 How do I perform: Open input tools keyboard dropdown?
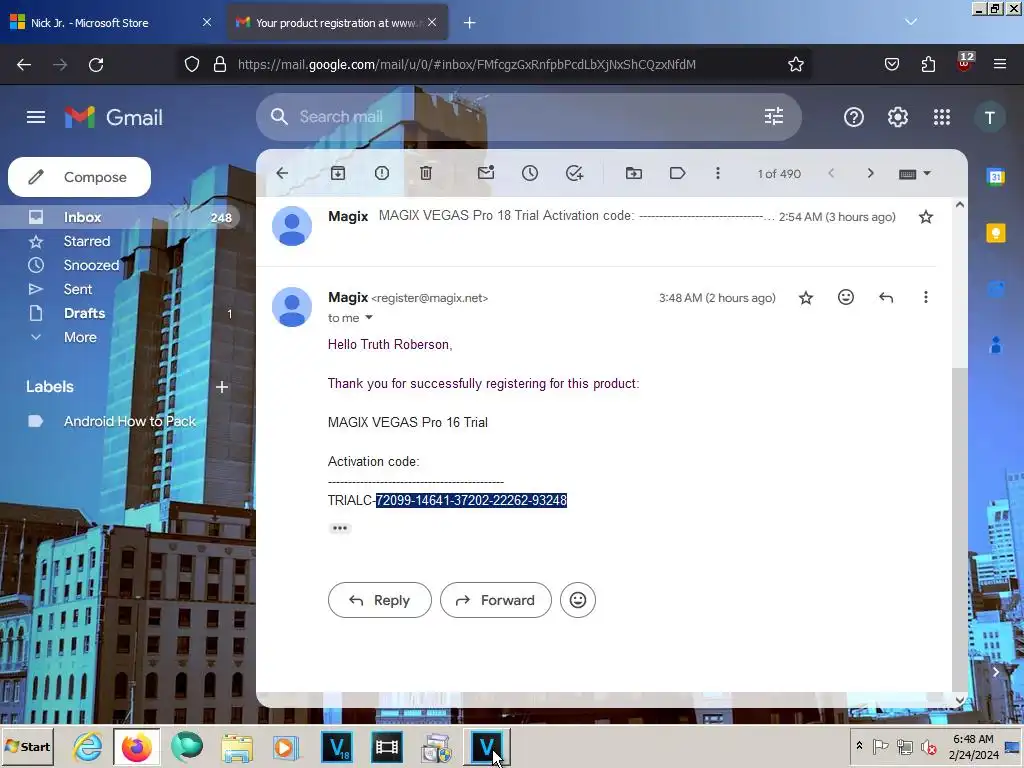[x=915, y=174]
